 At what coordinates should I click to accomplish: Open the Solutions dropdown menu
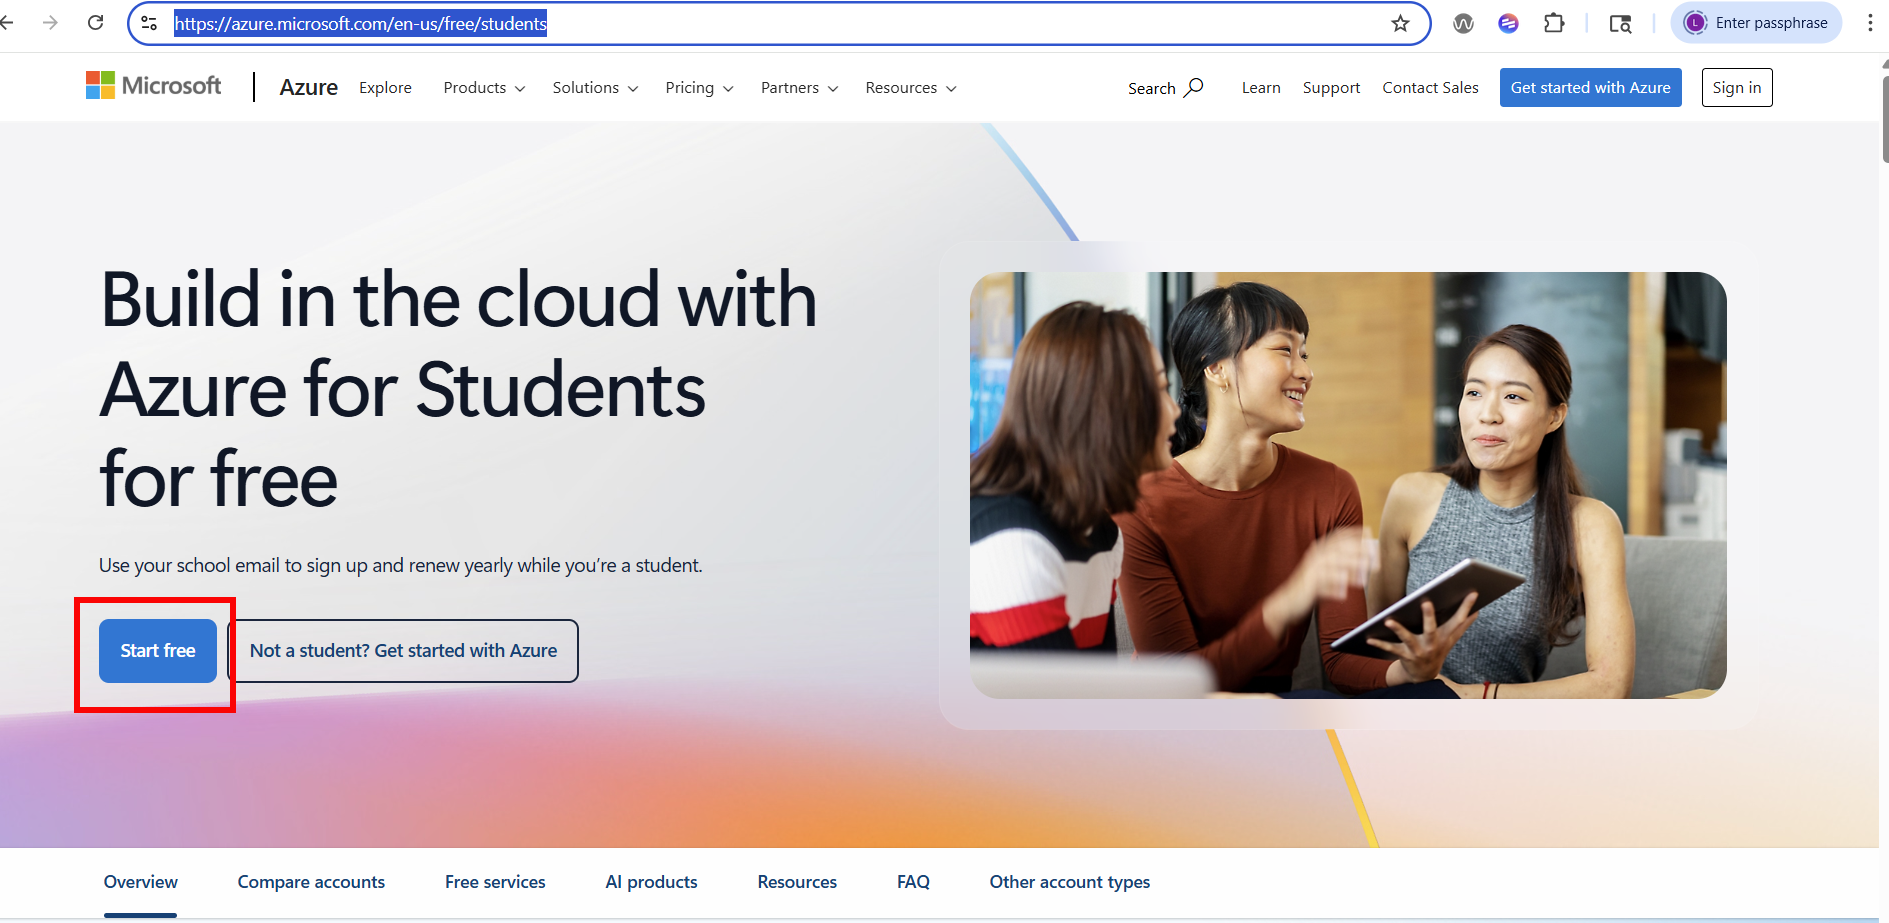click(594, 88)
